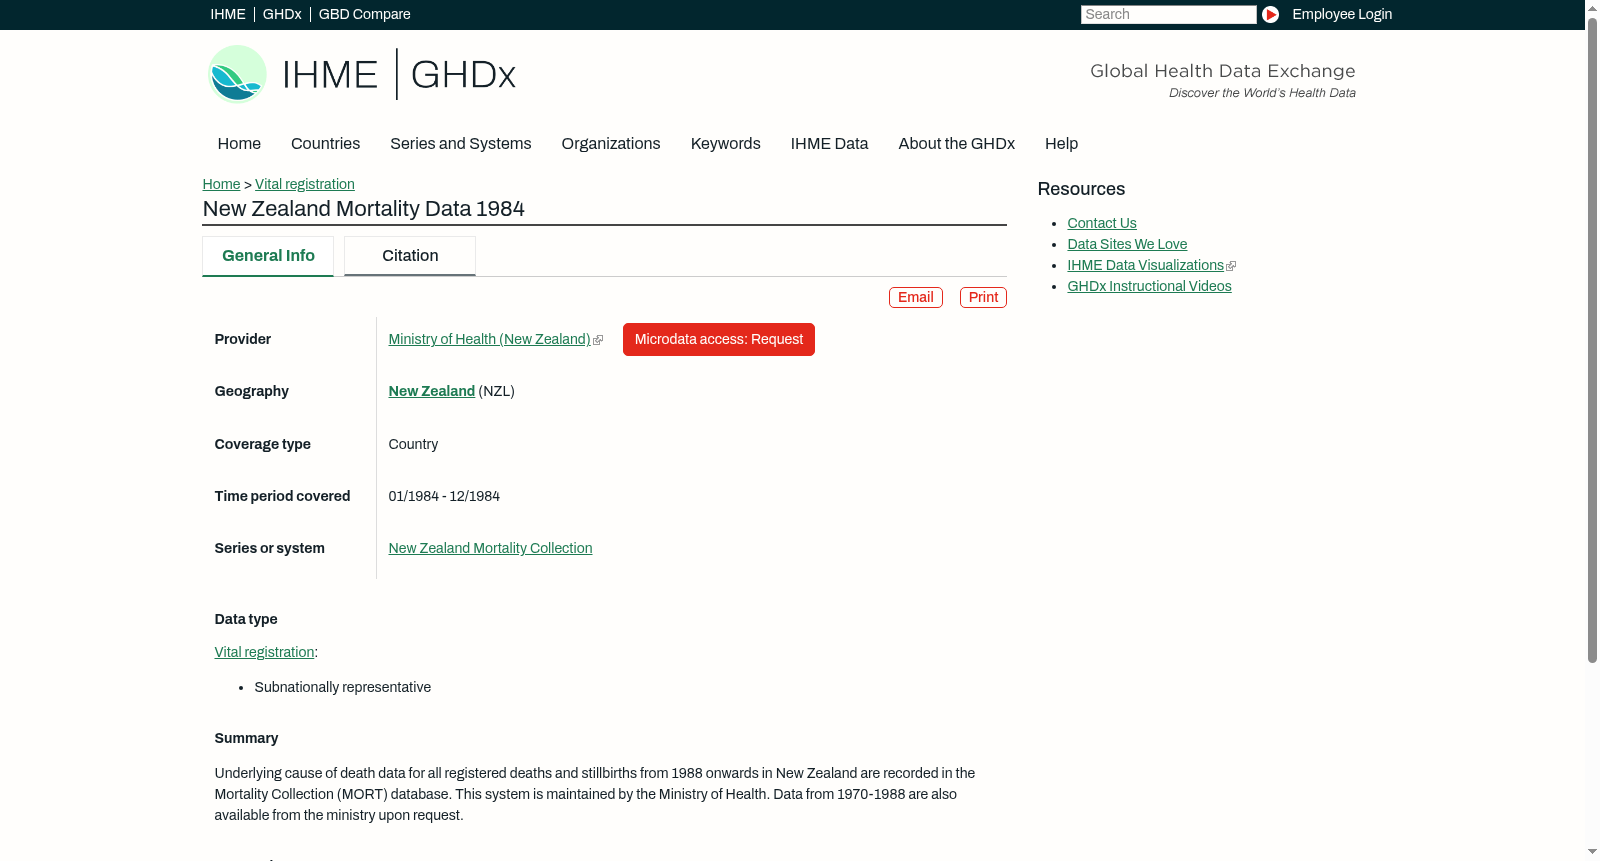Open New Zealand geography link

click(x=431, y=391)
